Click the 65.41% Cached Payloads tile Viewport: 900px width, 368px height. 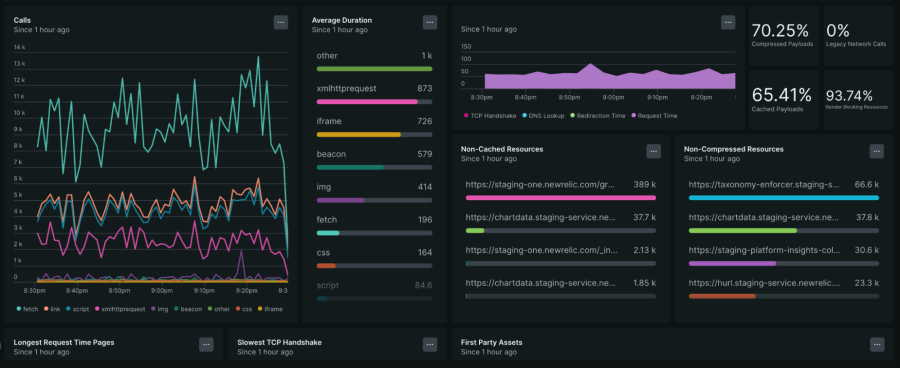click(x=784, y=100)
